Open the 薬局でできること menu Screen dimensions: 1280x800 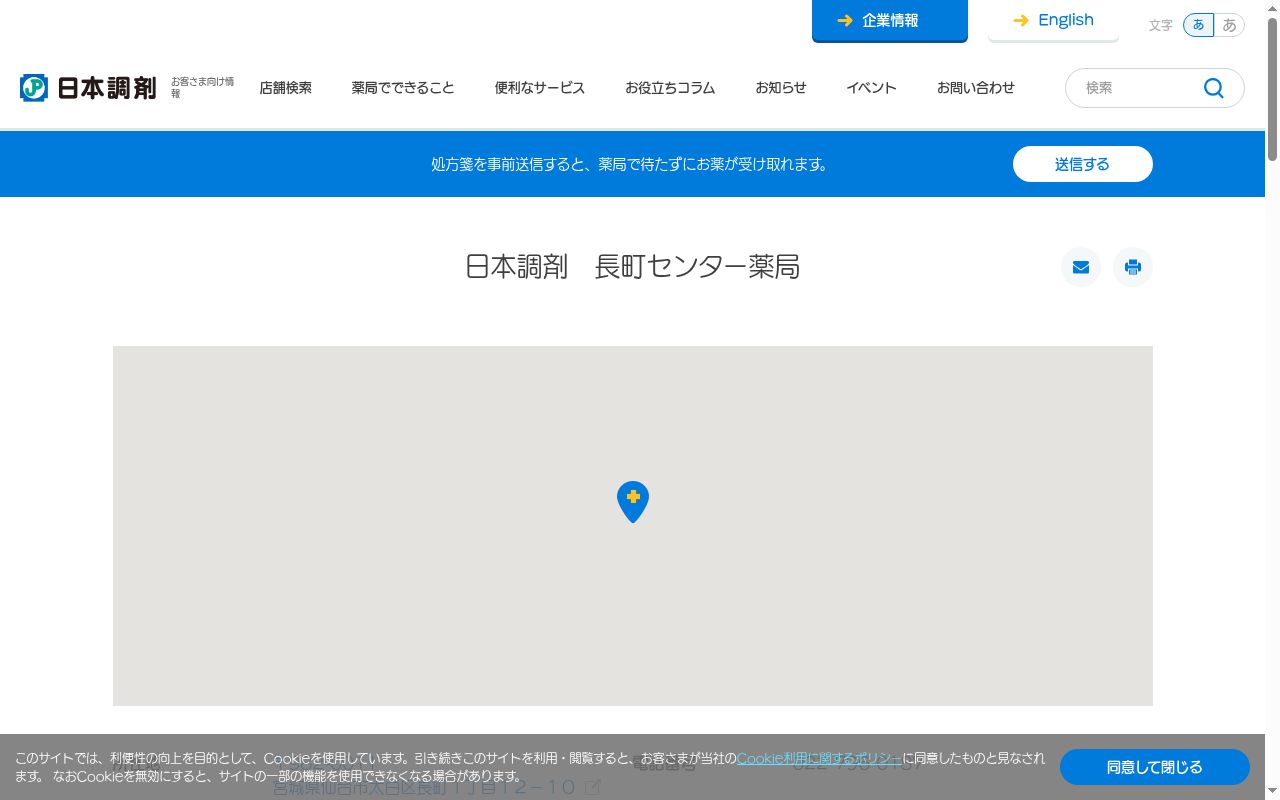coord(403,88)
